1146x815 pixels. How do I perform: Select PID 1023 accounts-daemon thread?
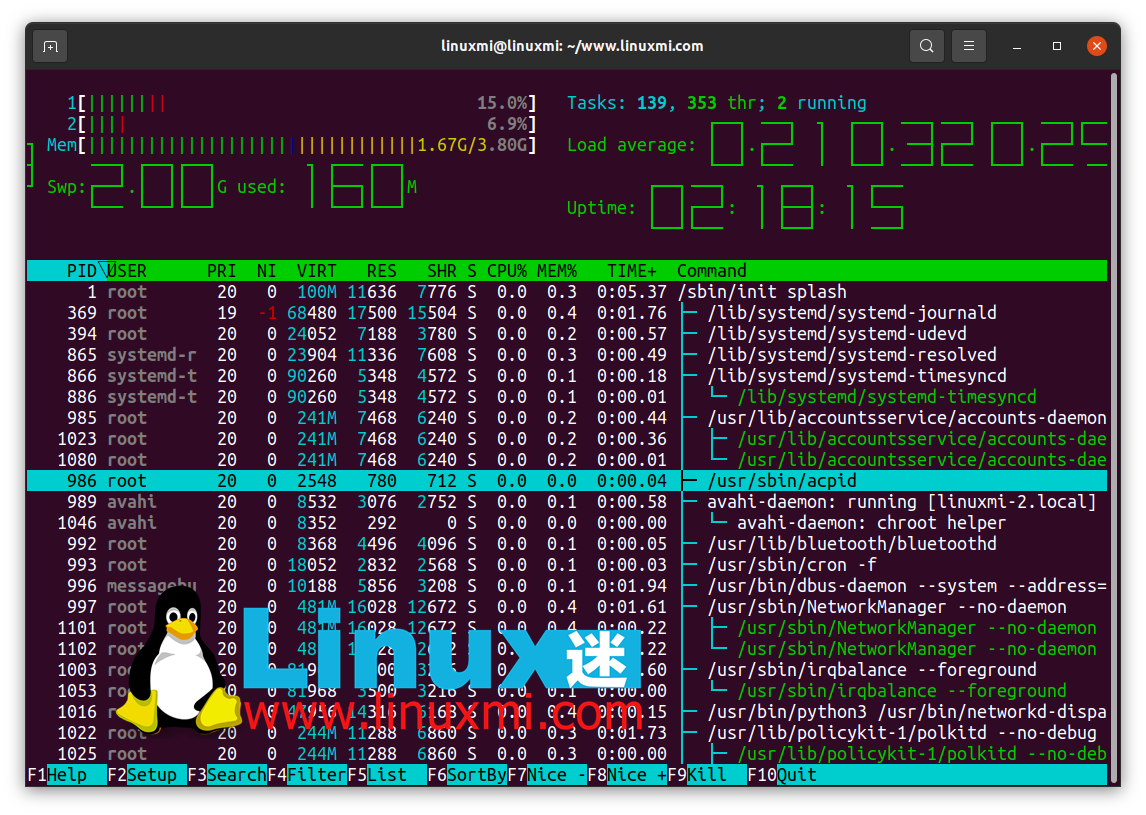click(567, 439)
